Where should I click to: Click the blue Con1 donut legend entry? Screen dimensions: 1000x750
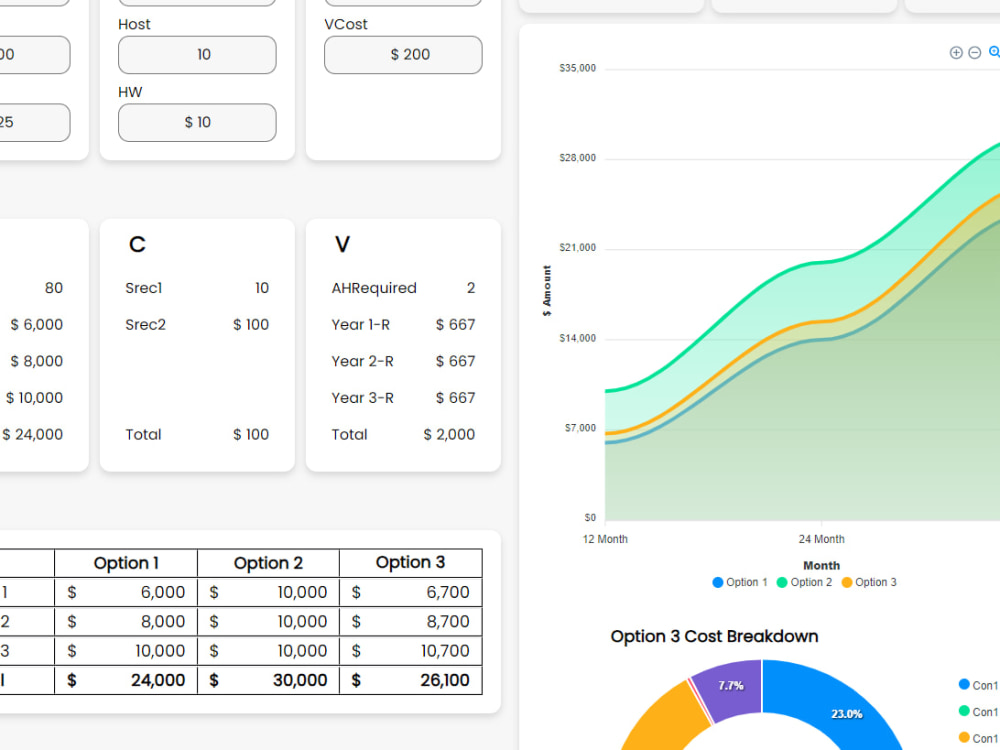[978, 685]
